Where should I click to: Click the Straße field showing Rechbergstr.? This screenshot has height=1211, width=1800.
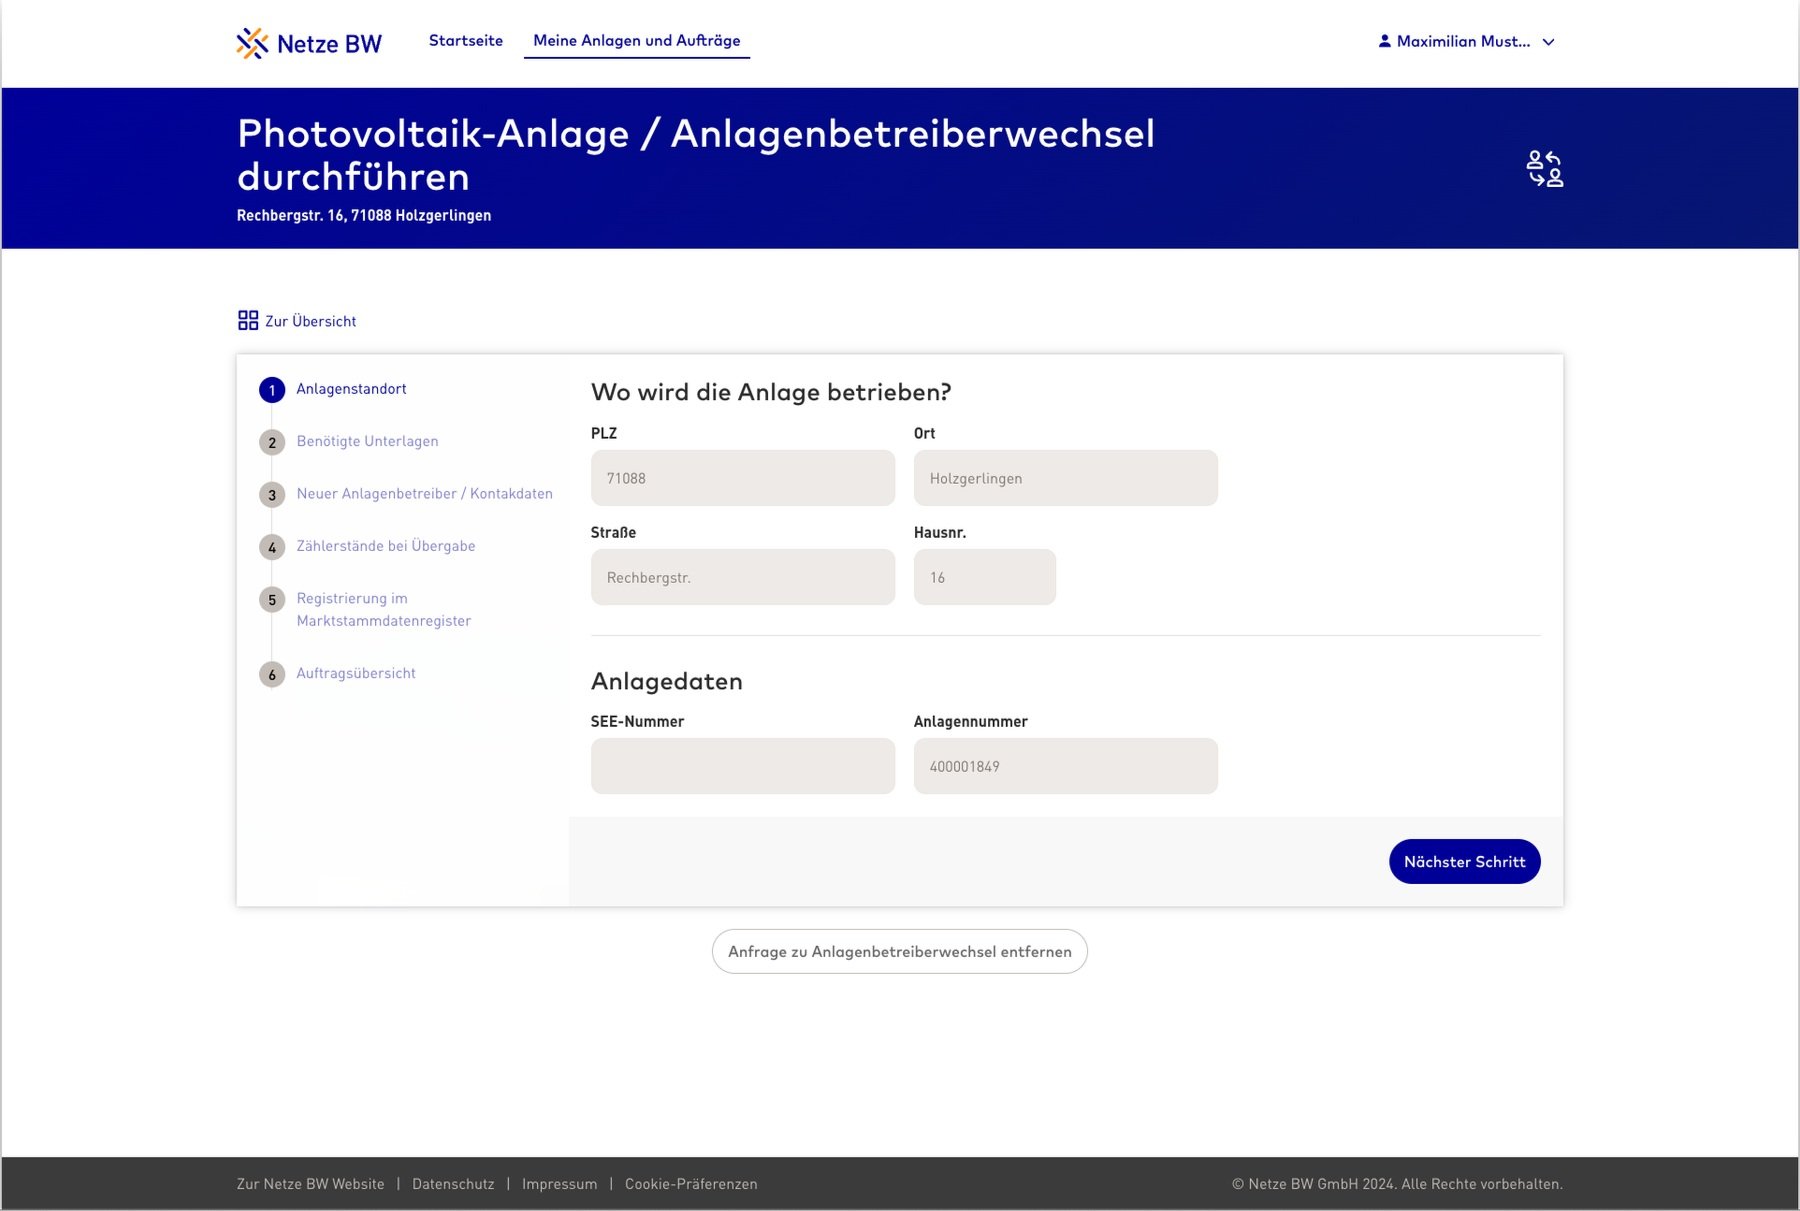pyautogui.click(x=743, y=577)
